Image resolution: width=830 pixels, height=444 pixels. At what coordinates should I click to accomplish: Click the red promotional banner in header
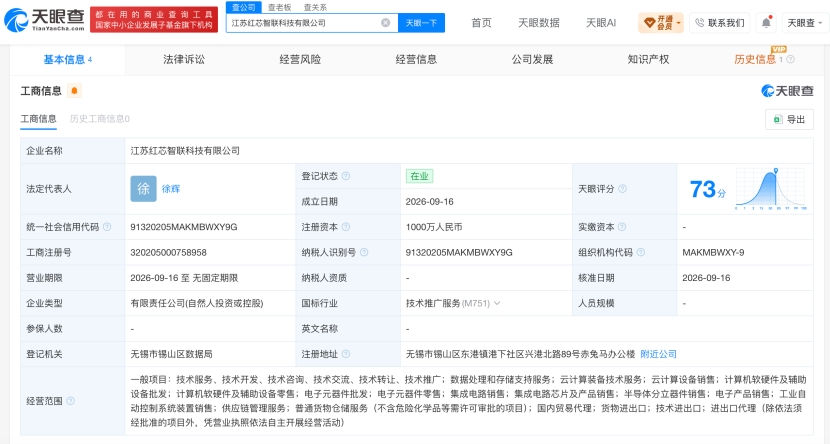pyautogui.click(x=154, y=20)
